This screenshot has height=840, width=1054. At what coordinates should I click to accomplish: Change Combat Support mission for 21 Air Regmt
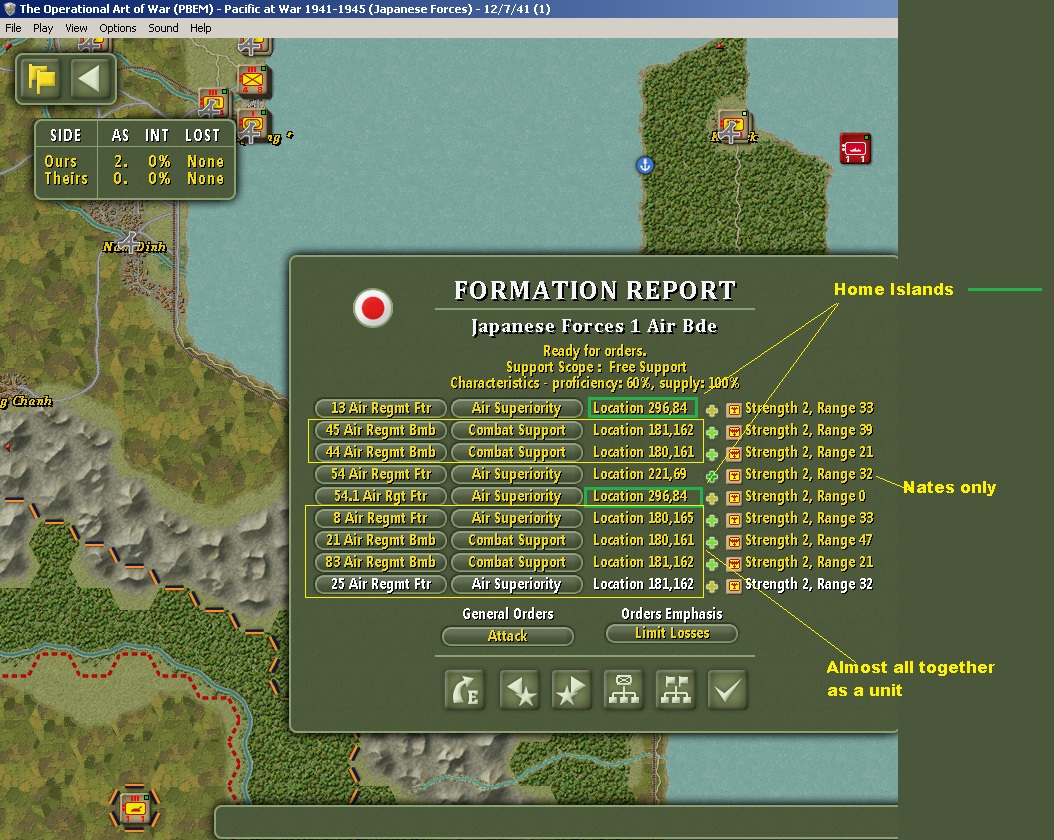(516, 540)
